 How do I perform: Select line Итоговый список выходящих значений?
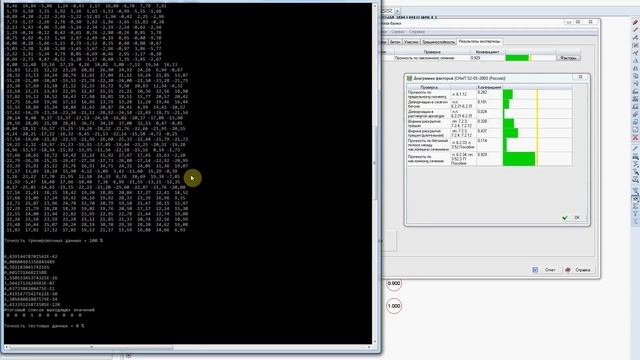(49, 310)
